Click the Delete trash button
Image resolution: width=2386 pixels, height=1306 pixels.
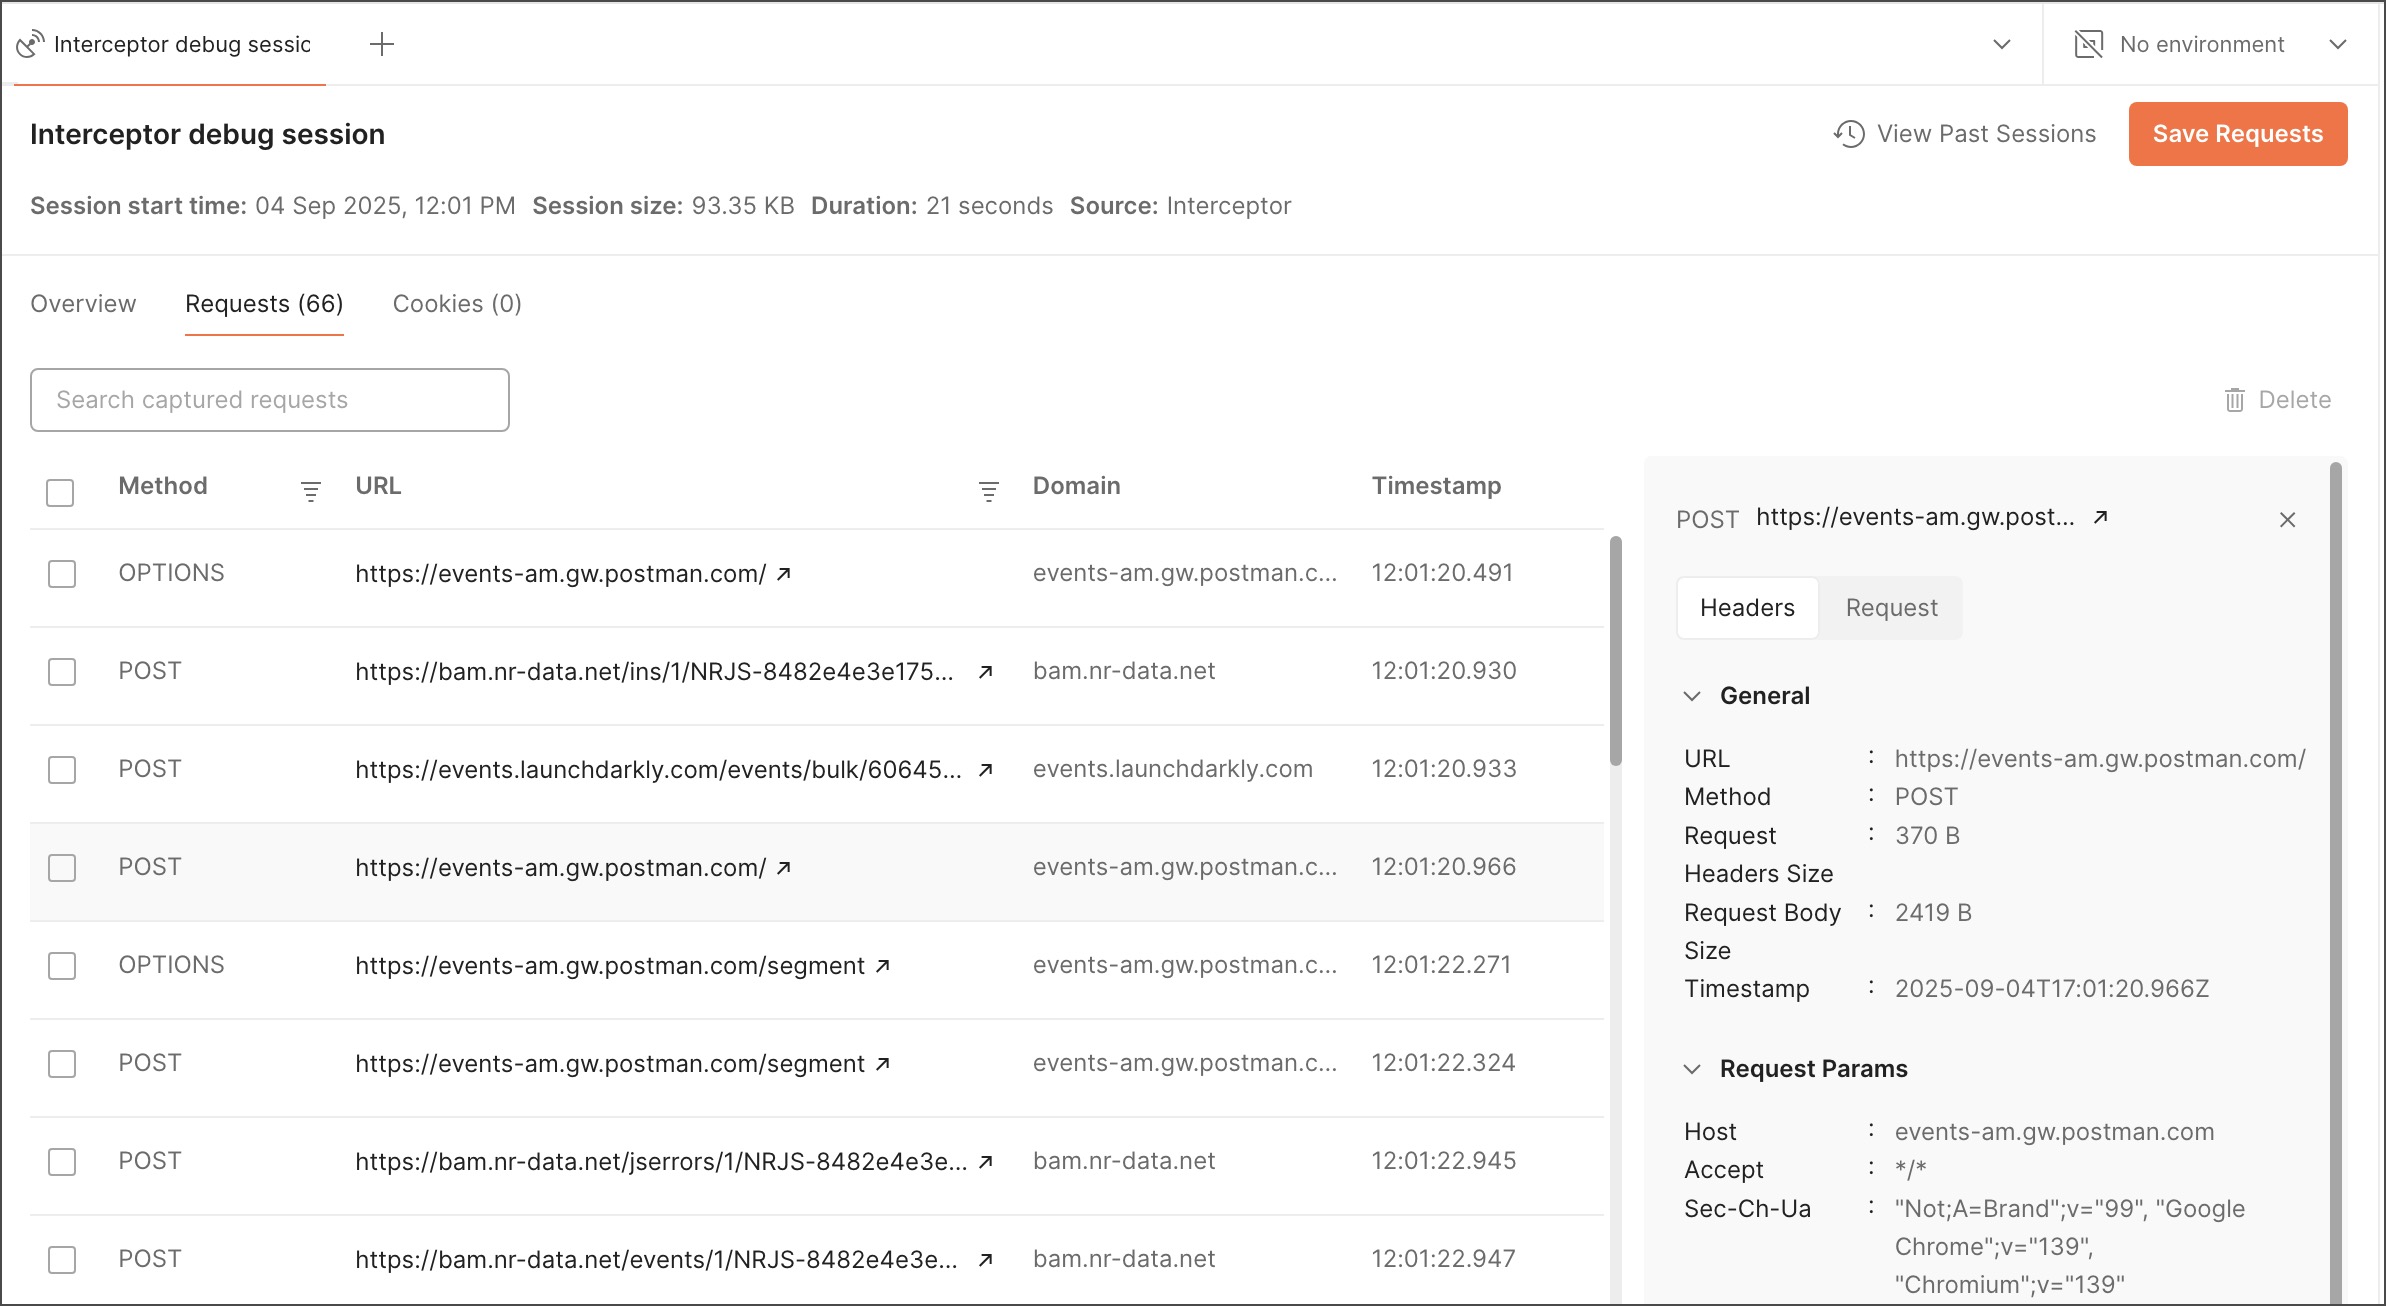coord(2278,400)
